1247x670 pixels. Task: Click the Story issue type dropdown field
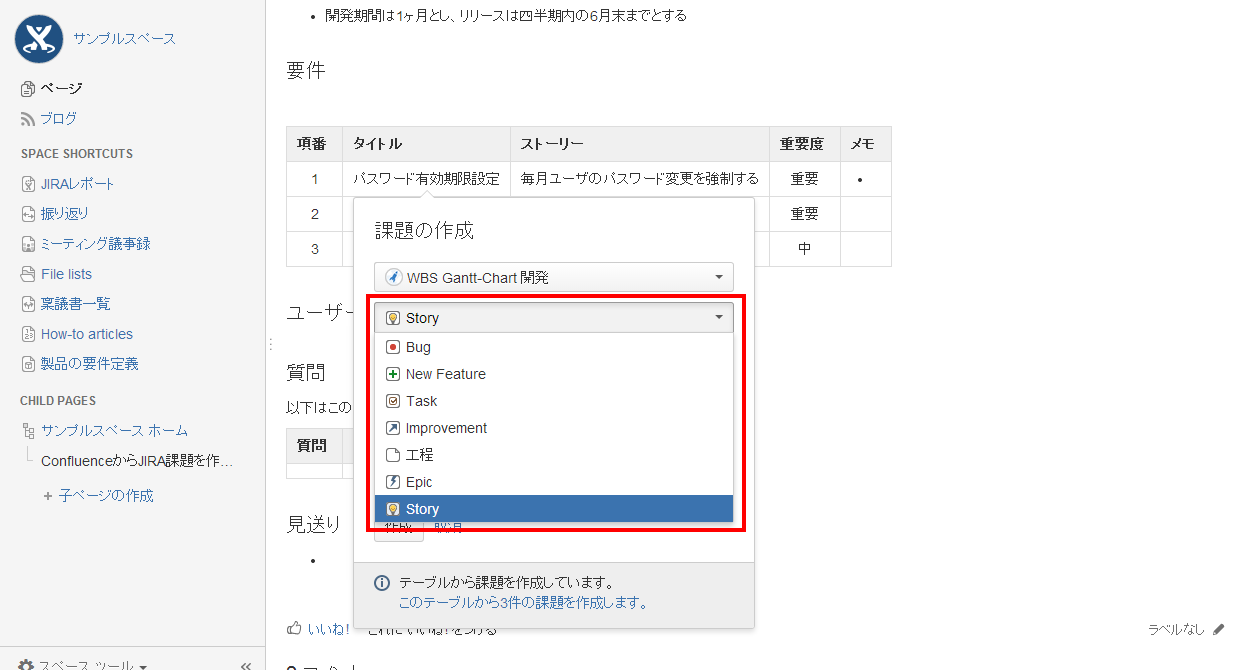554,318
